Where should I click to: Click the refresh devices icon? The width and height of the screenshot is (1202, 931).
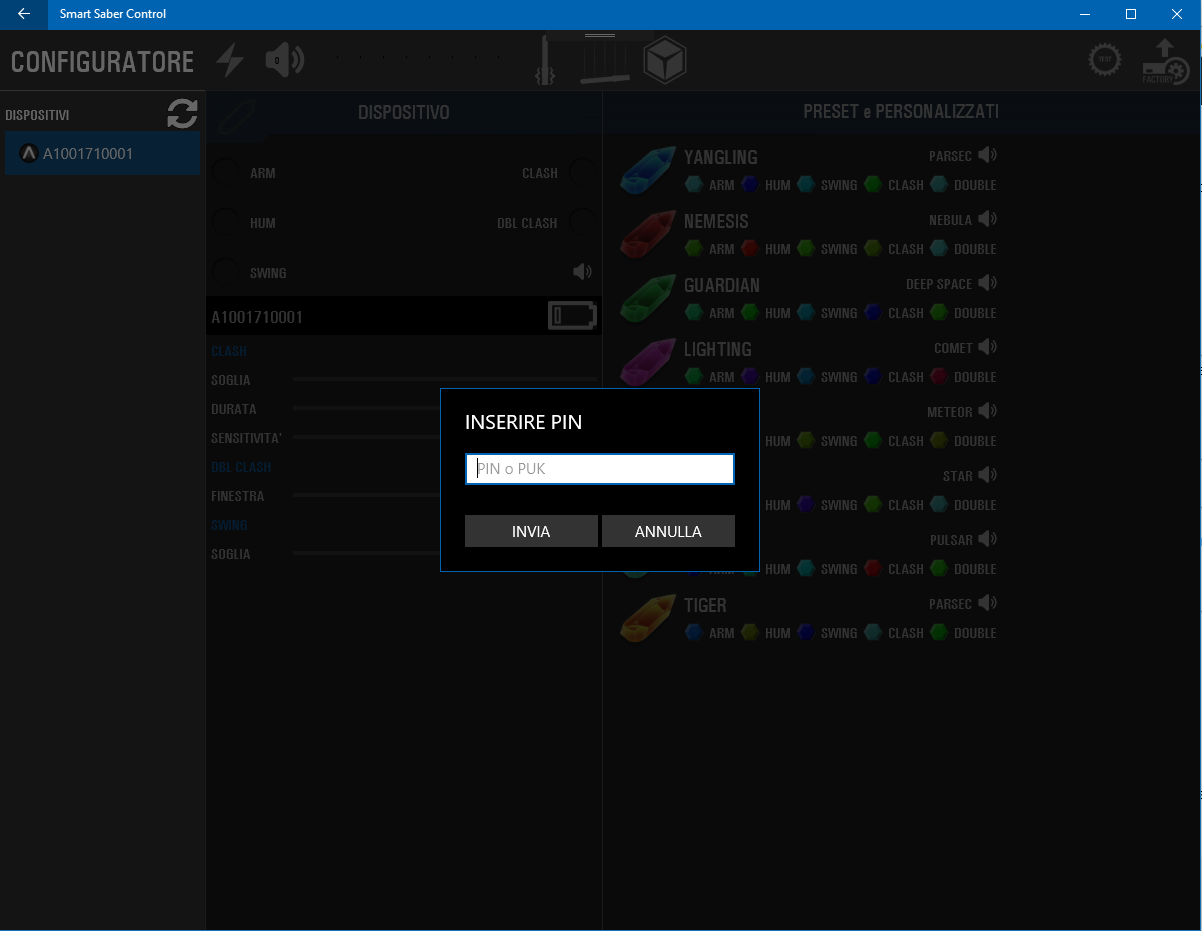(x=182, y=114)
